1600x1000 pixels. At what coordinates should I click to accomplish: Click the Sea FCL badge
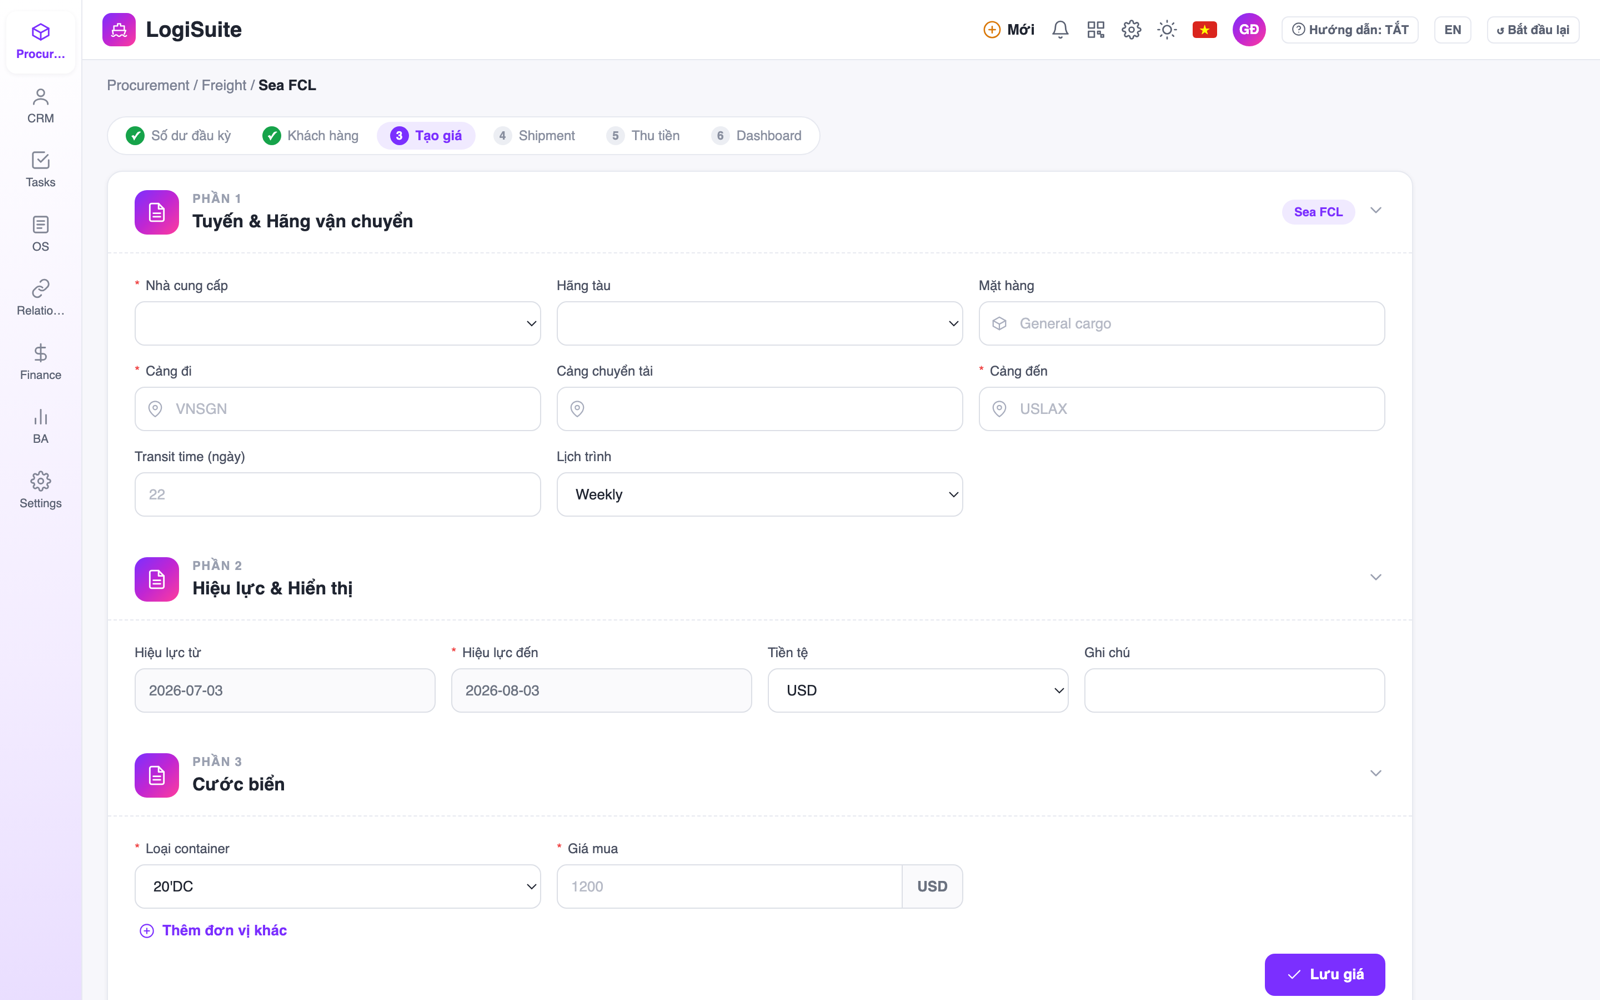click(x=1318, y=212)
